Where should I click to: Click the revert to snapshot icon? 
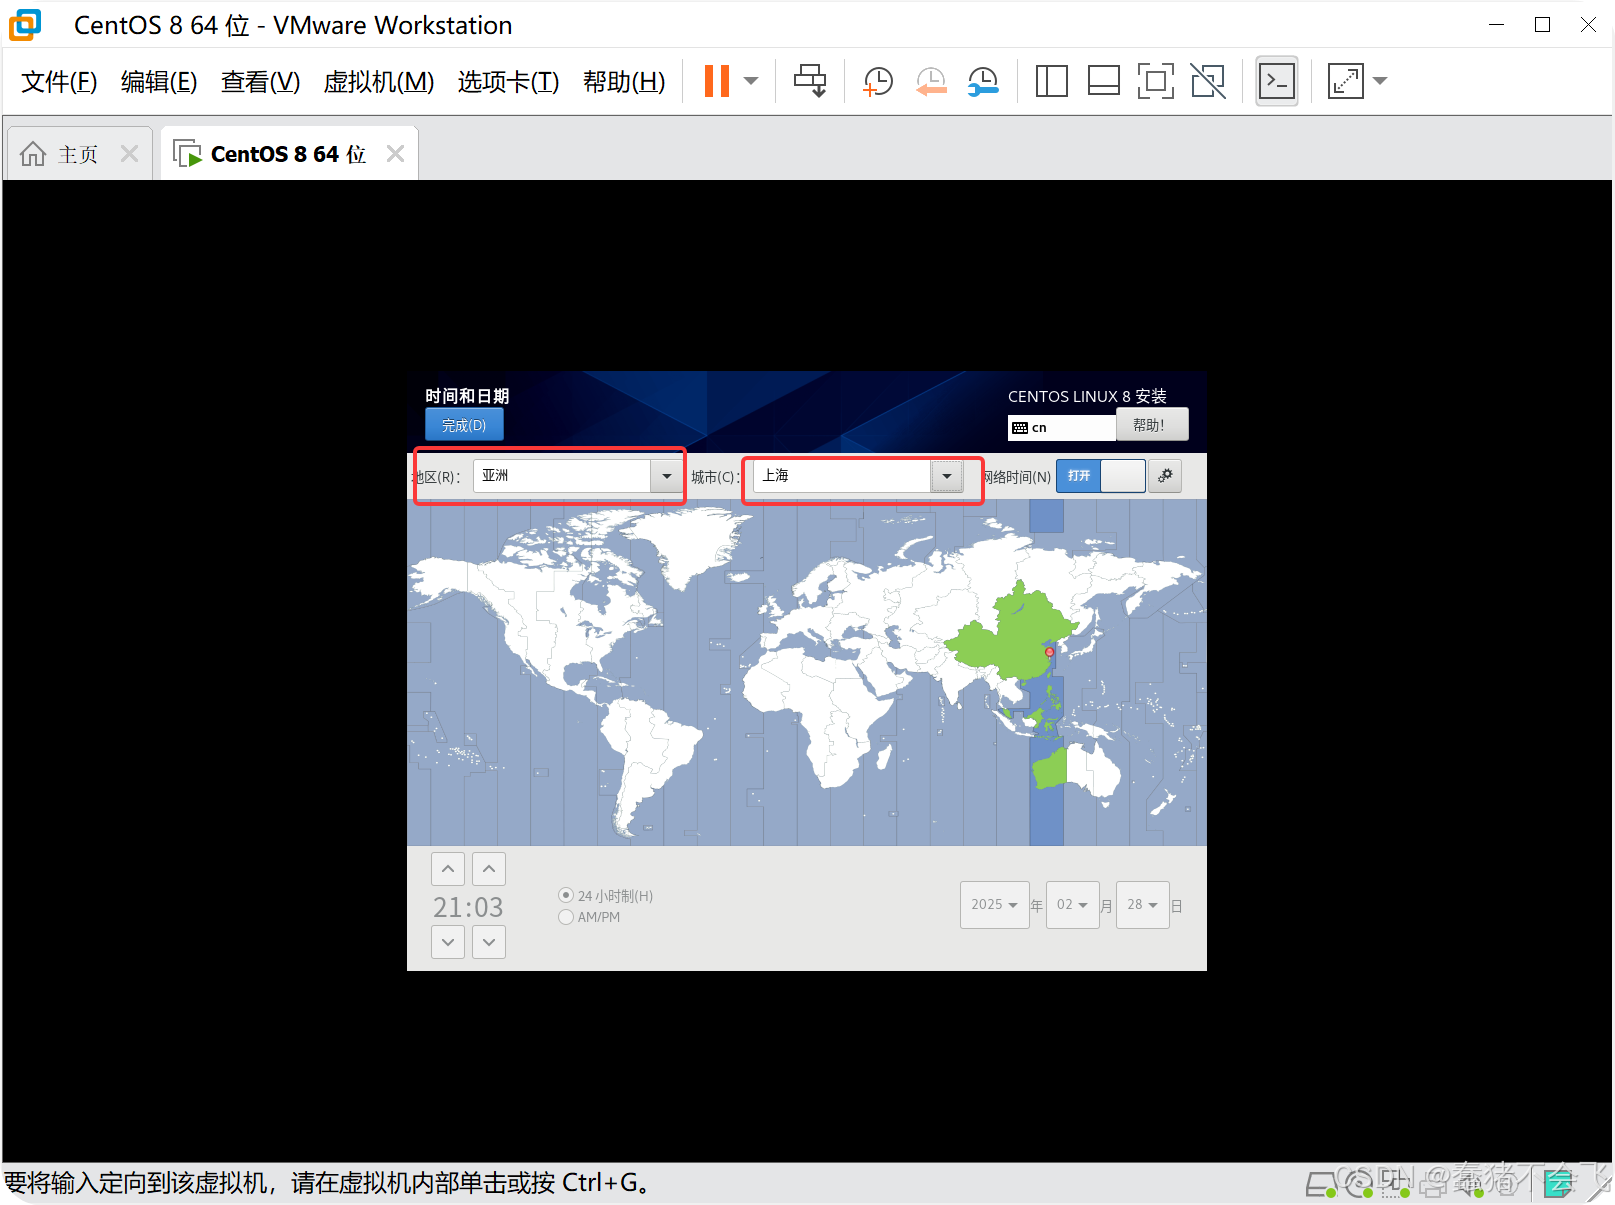[931, 81]
